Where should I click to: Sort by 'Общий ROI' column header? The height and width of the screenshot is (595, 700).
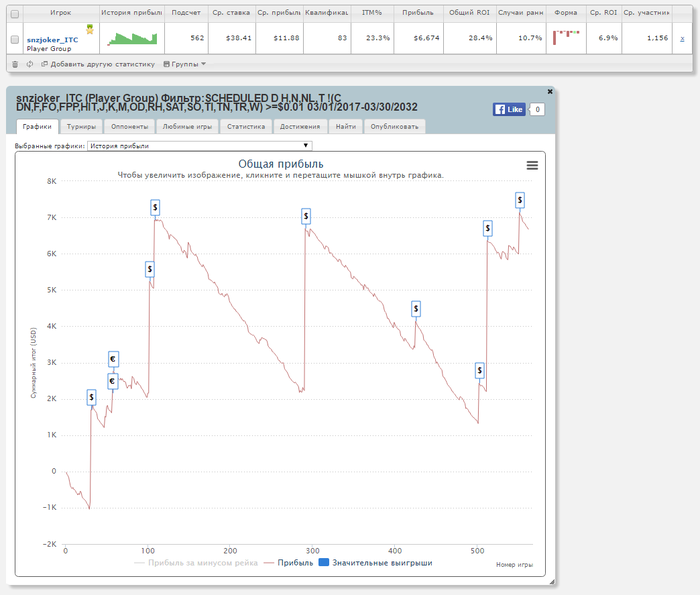point(469,13)
